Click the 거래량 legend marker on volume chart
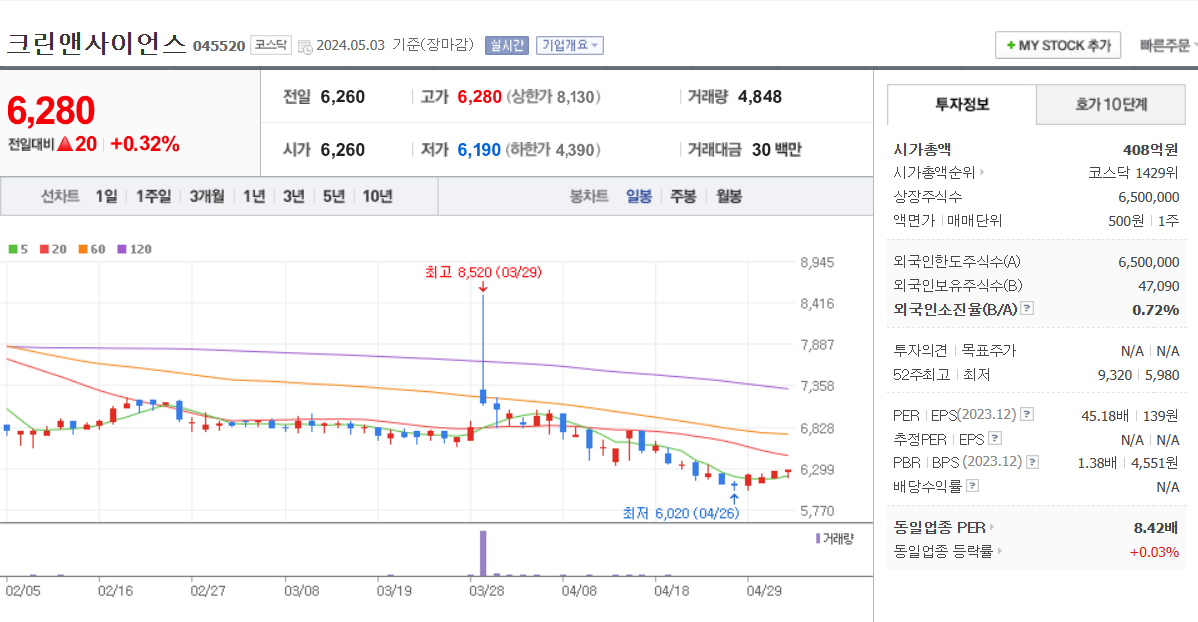The height and width of the screenshot is (622, 1198). 818,539
